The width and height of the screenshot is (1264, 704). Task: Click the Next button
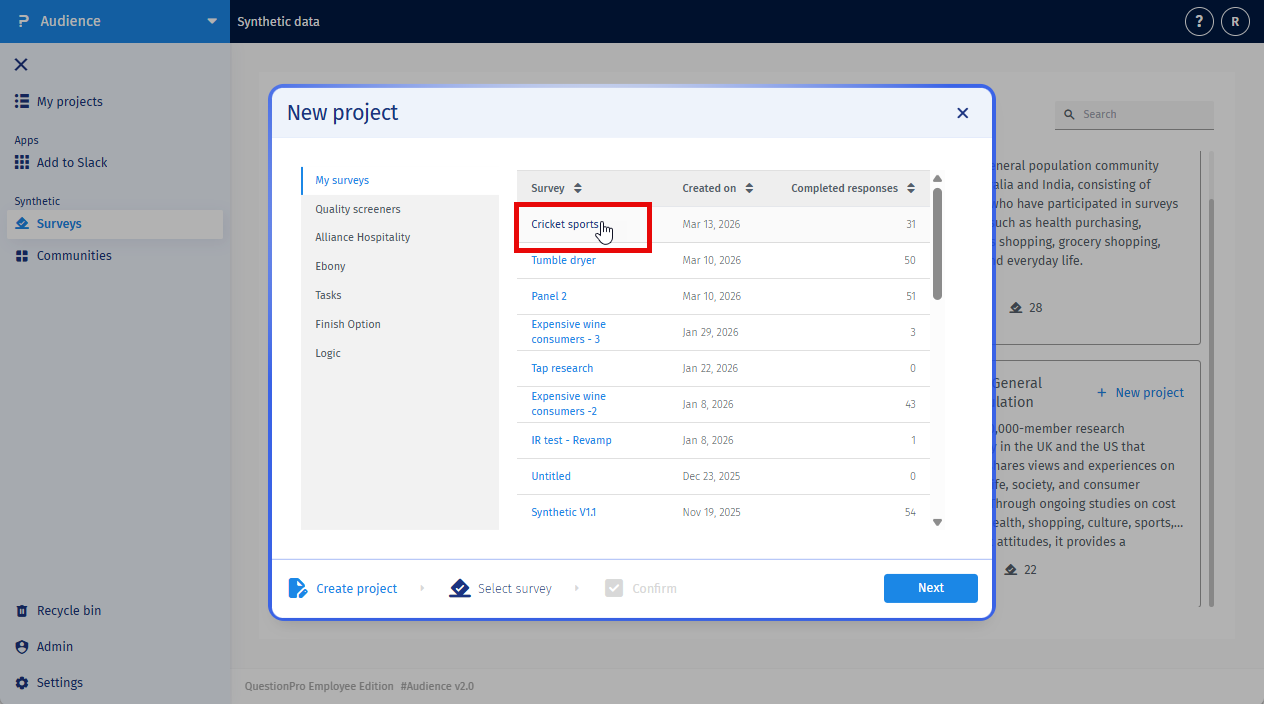[930, 588]
